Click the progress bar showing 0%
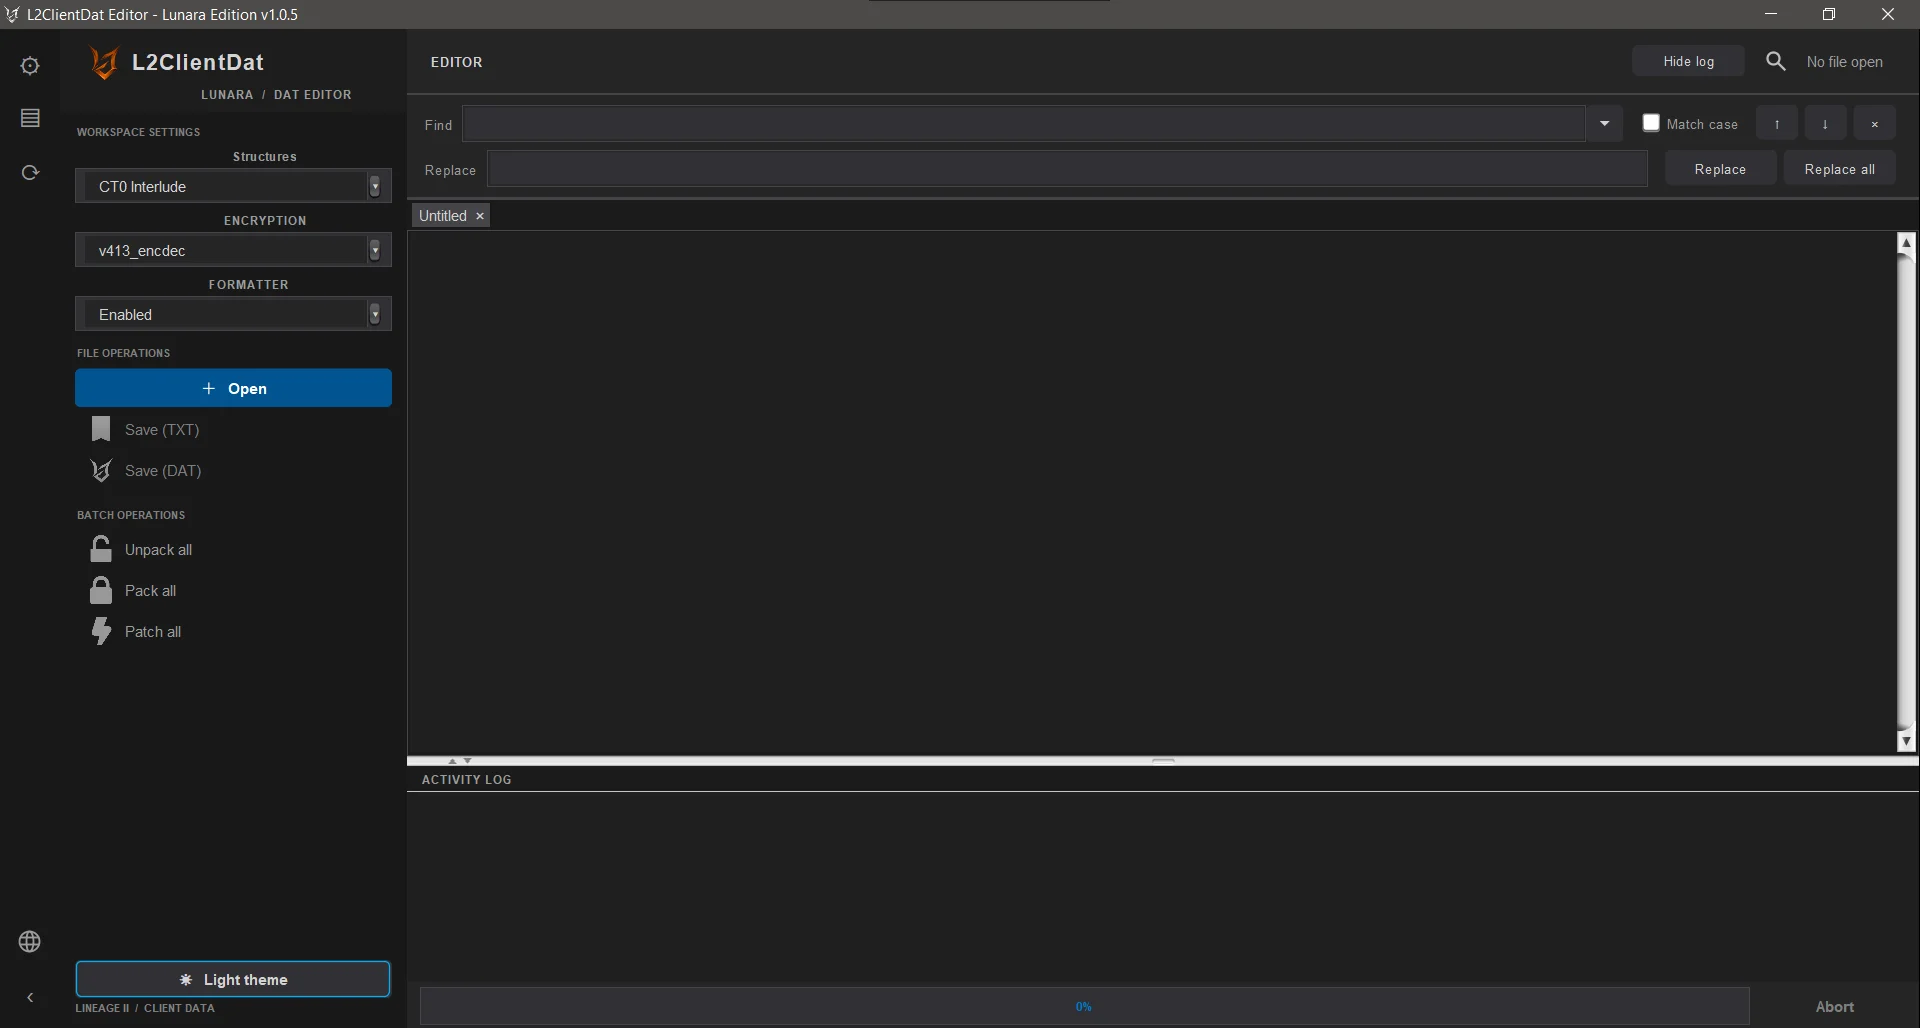1920x1028 pixels. pos(1085,1006)
